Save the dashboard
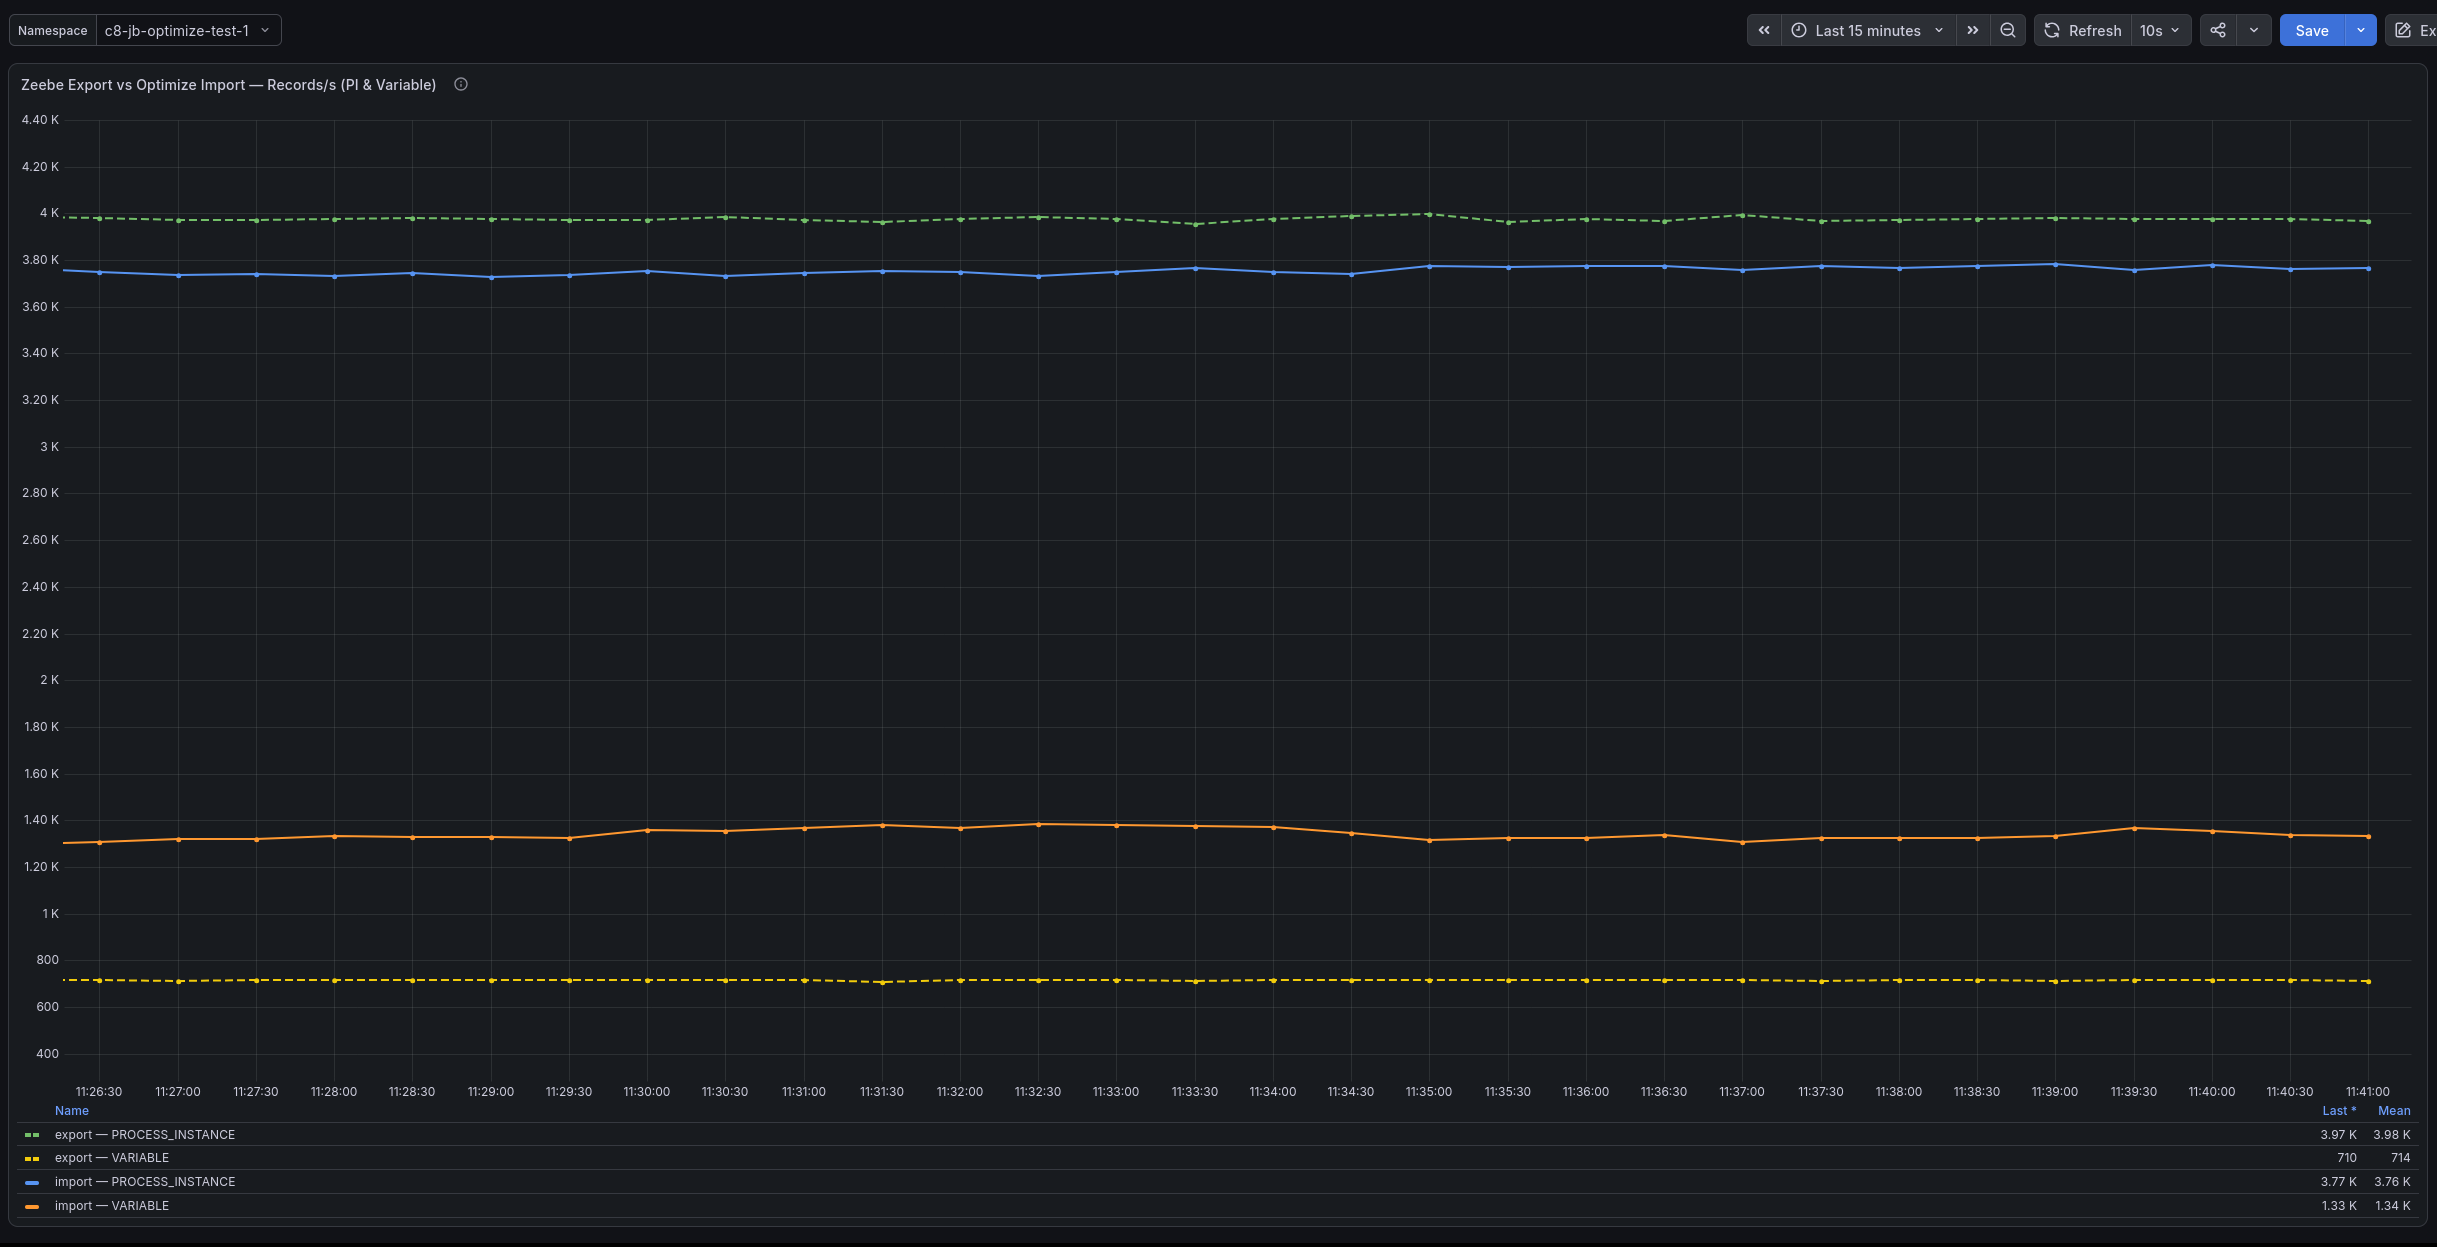The height and width of the screenshot is (1247, 2437). [2311, 30]
